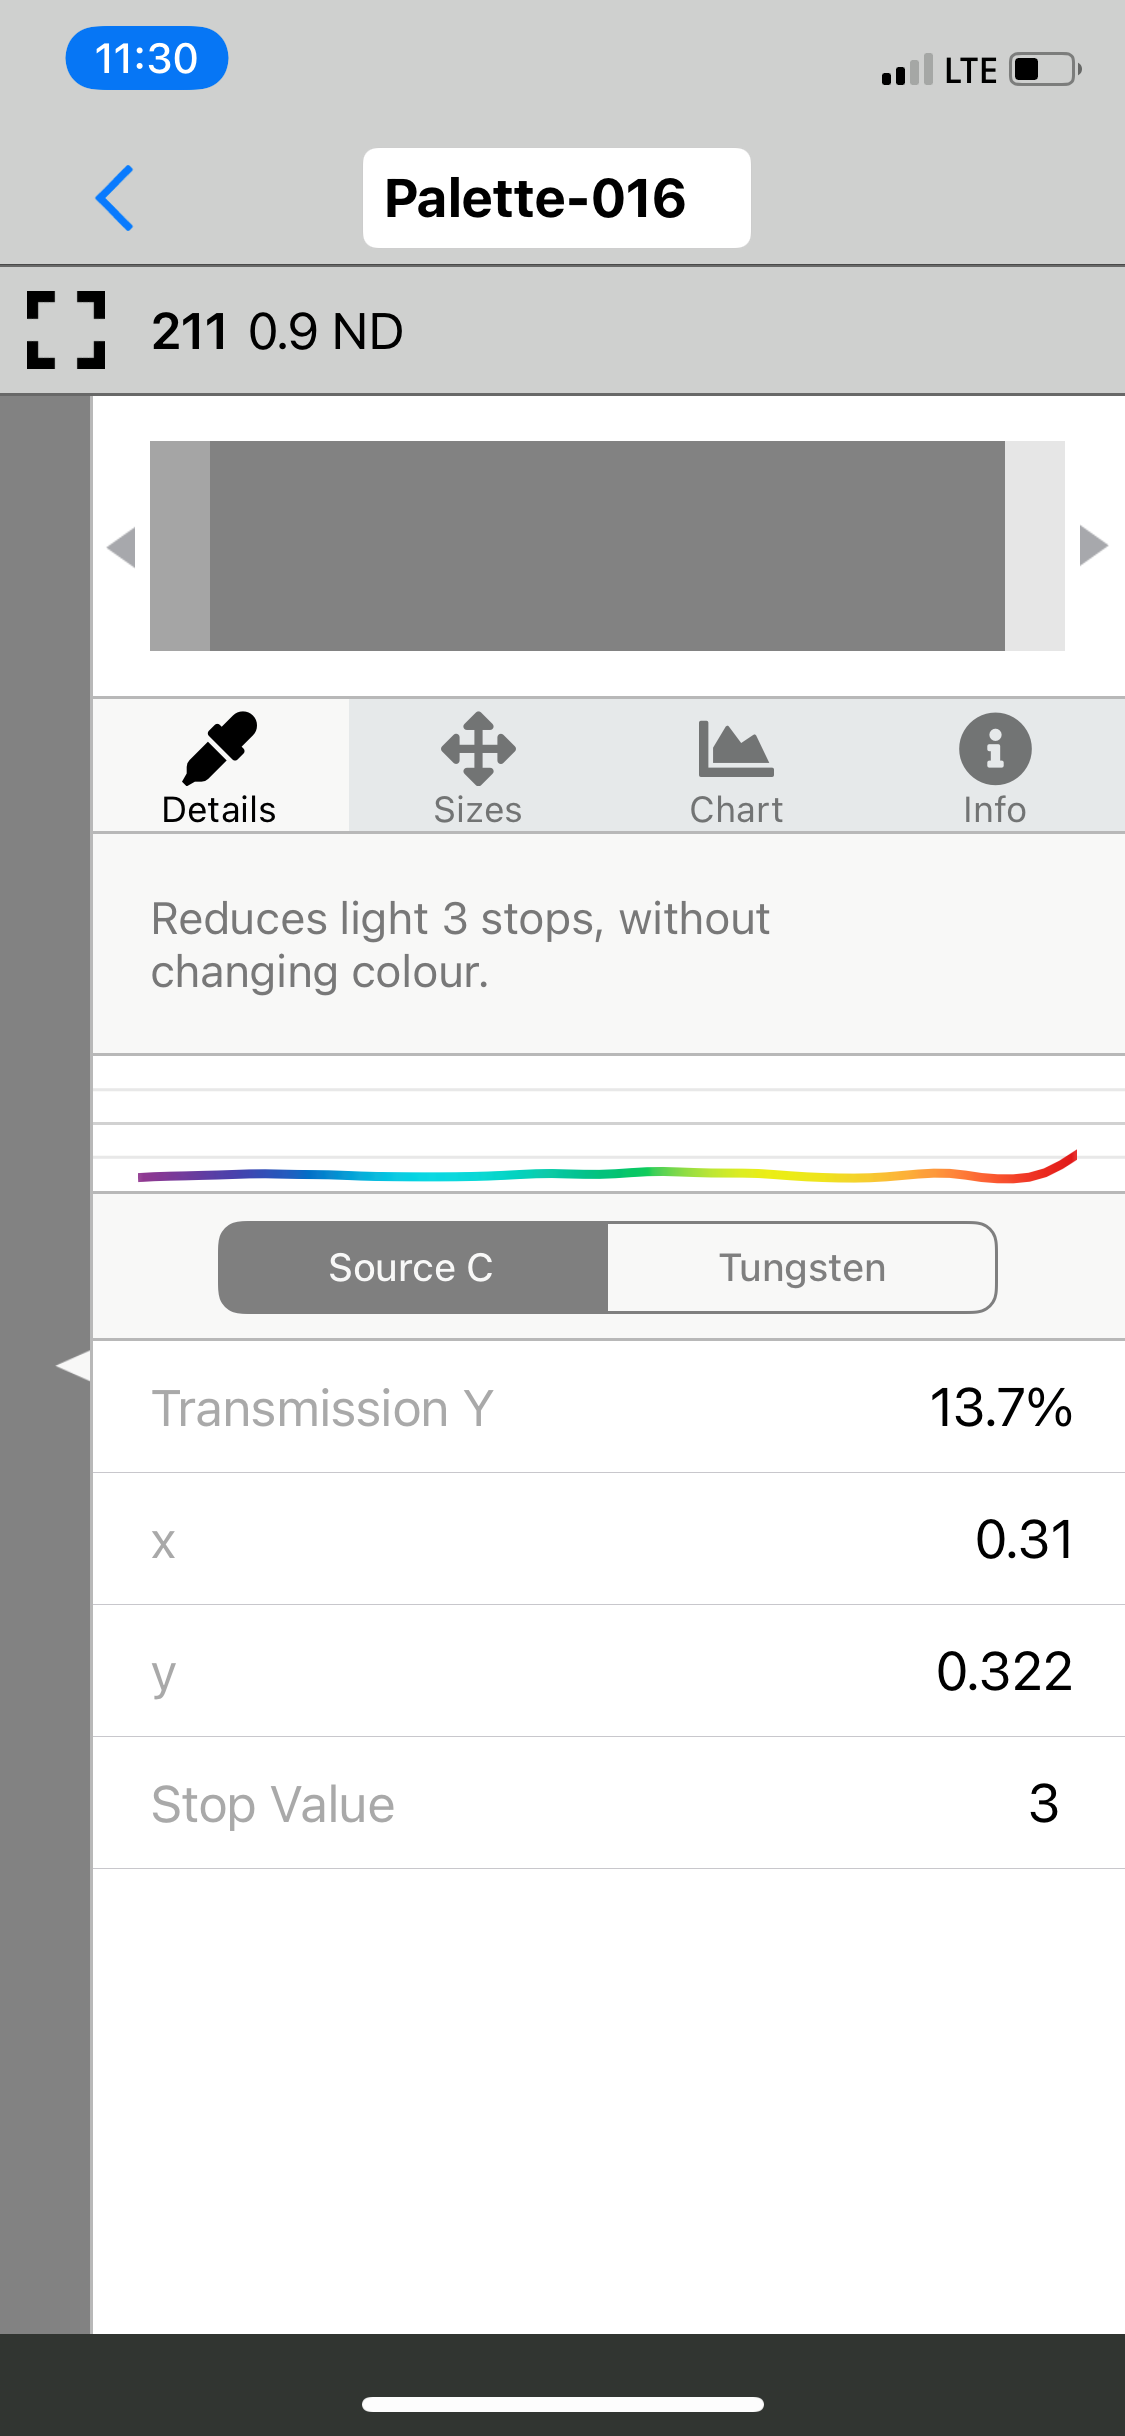
Task: Switch to the Chart tab label
Action: pos(736,810)
